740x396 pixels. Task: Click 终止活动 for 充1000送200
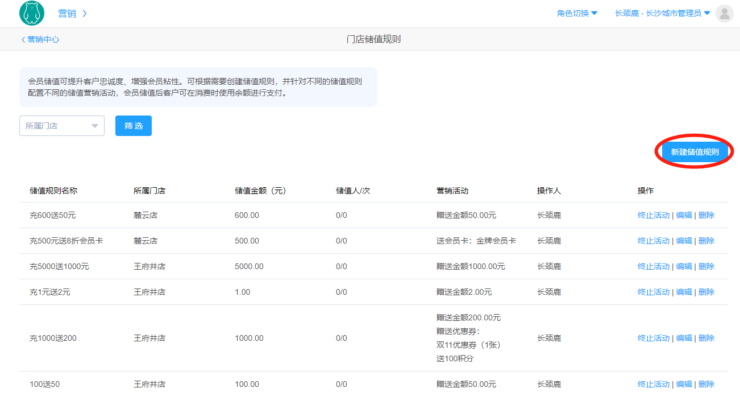pos(653,338)
